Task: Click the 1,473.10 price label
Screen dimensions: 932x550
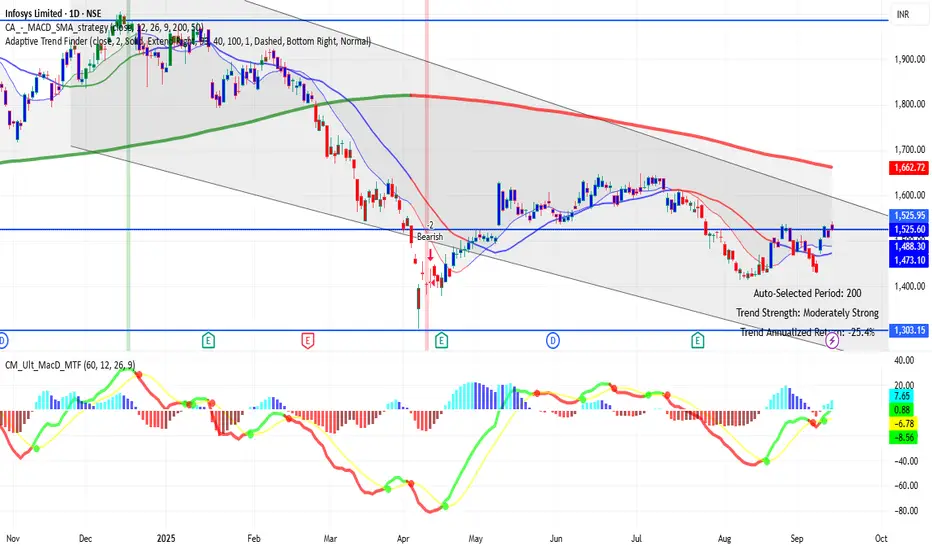Action: [909, 260]
